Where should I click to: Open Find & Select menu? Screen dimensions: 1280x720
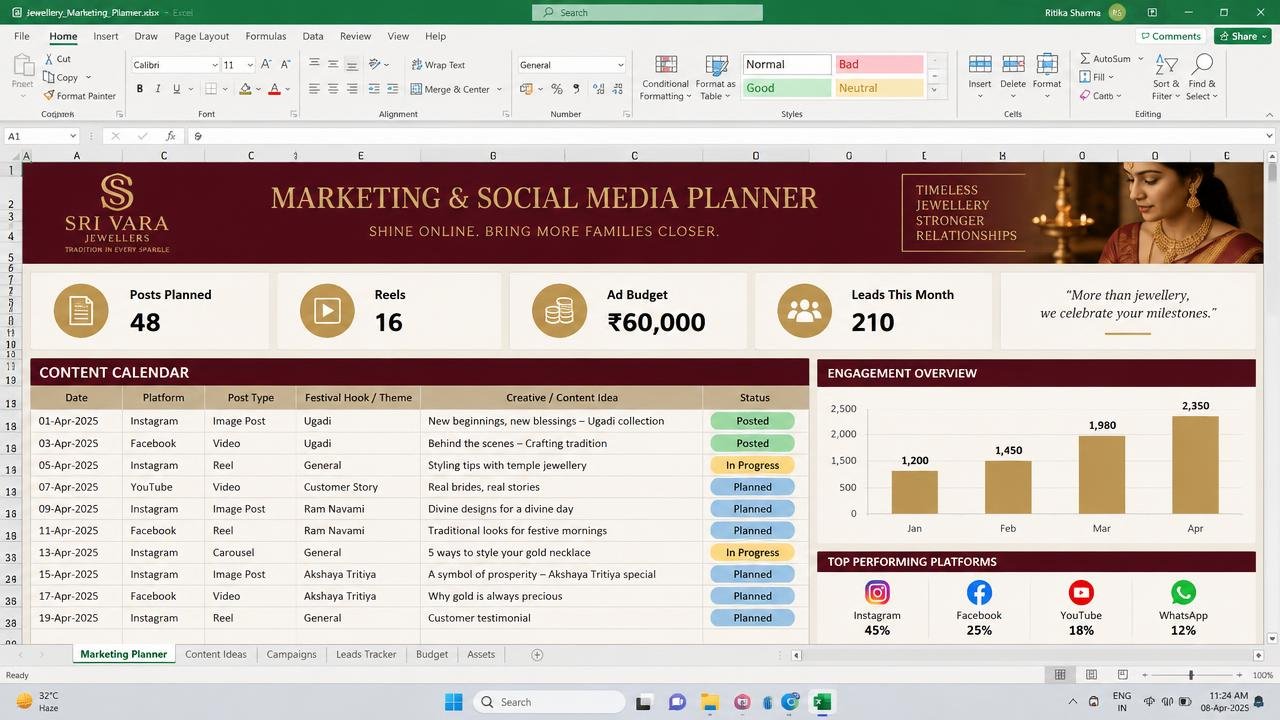click(x=1202, y=78)
